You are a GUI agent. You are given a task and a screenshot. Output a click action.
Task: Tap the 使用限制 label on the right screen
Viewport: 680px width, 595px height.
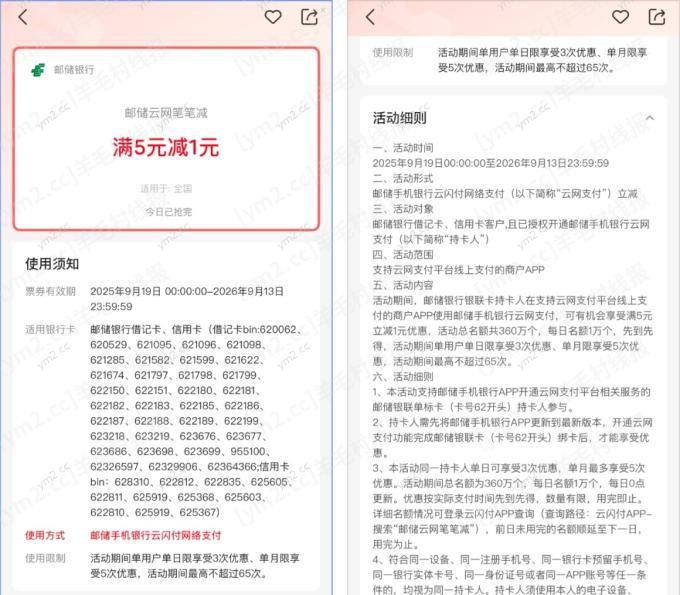pyautogui.click(x=392, y=52)
